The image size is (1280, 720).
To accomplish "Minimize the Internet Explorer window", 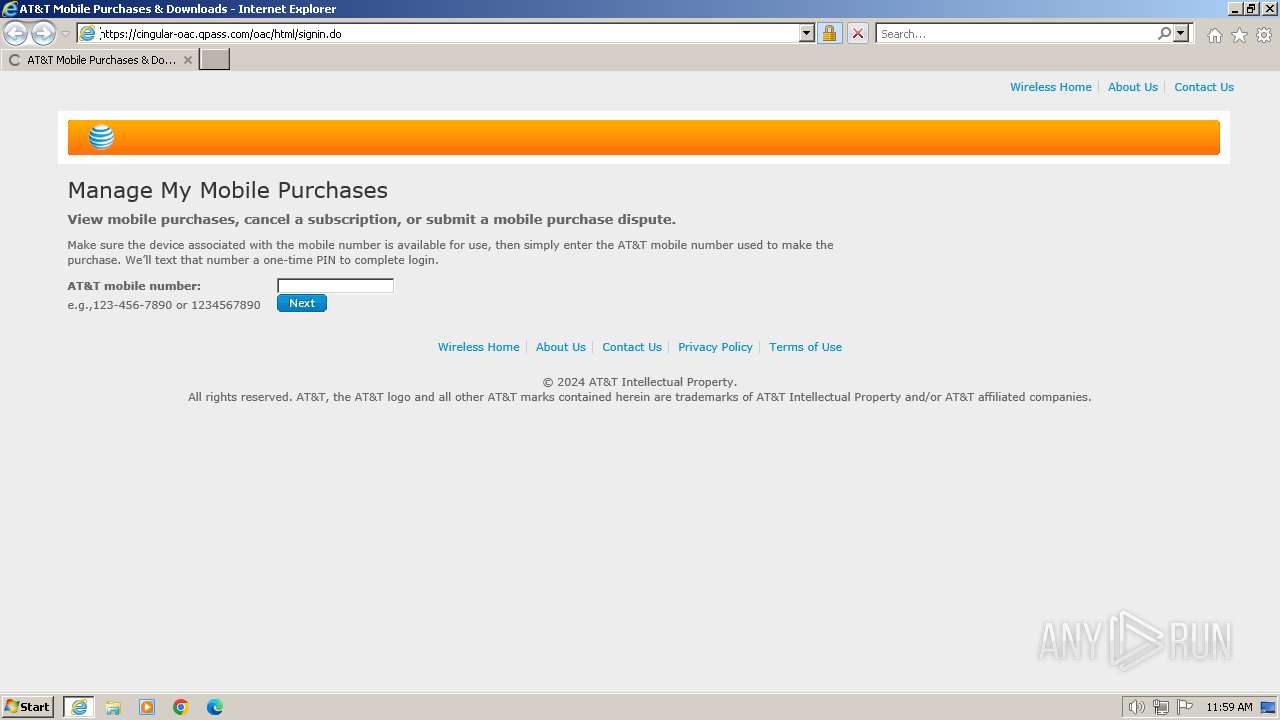I will coord(1236,8).
